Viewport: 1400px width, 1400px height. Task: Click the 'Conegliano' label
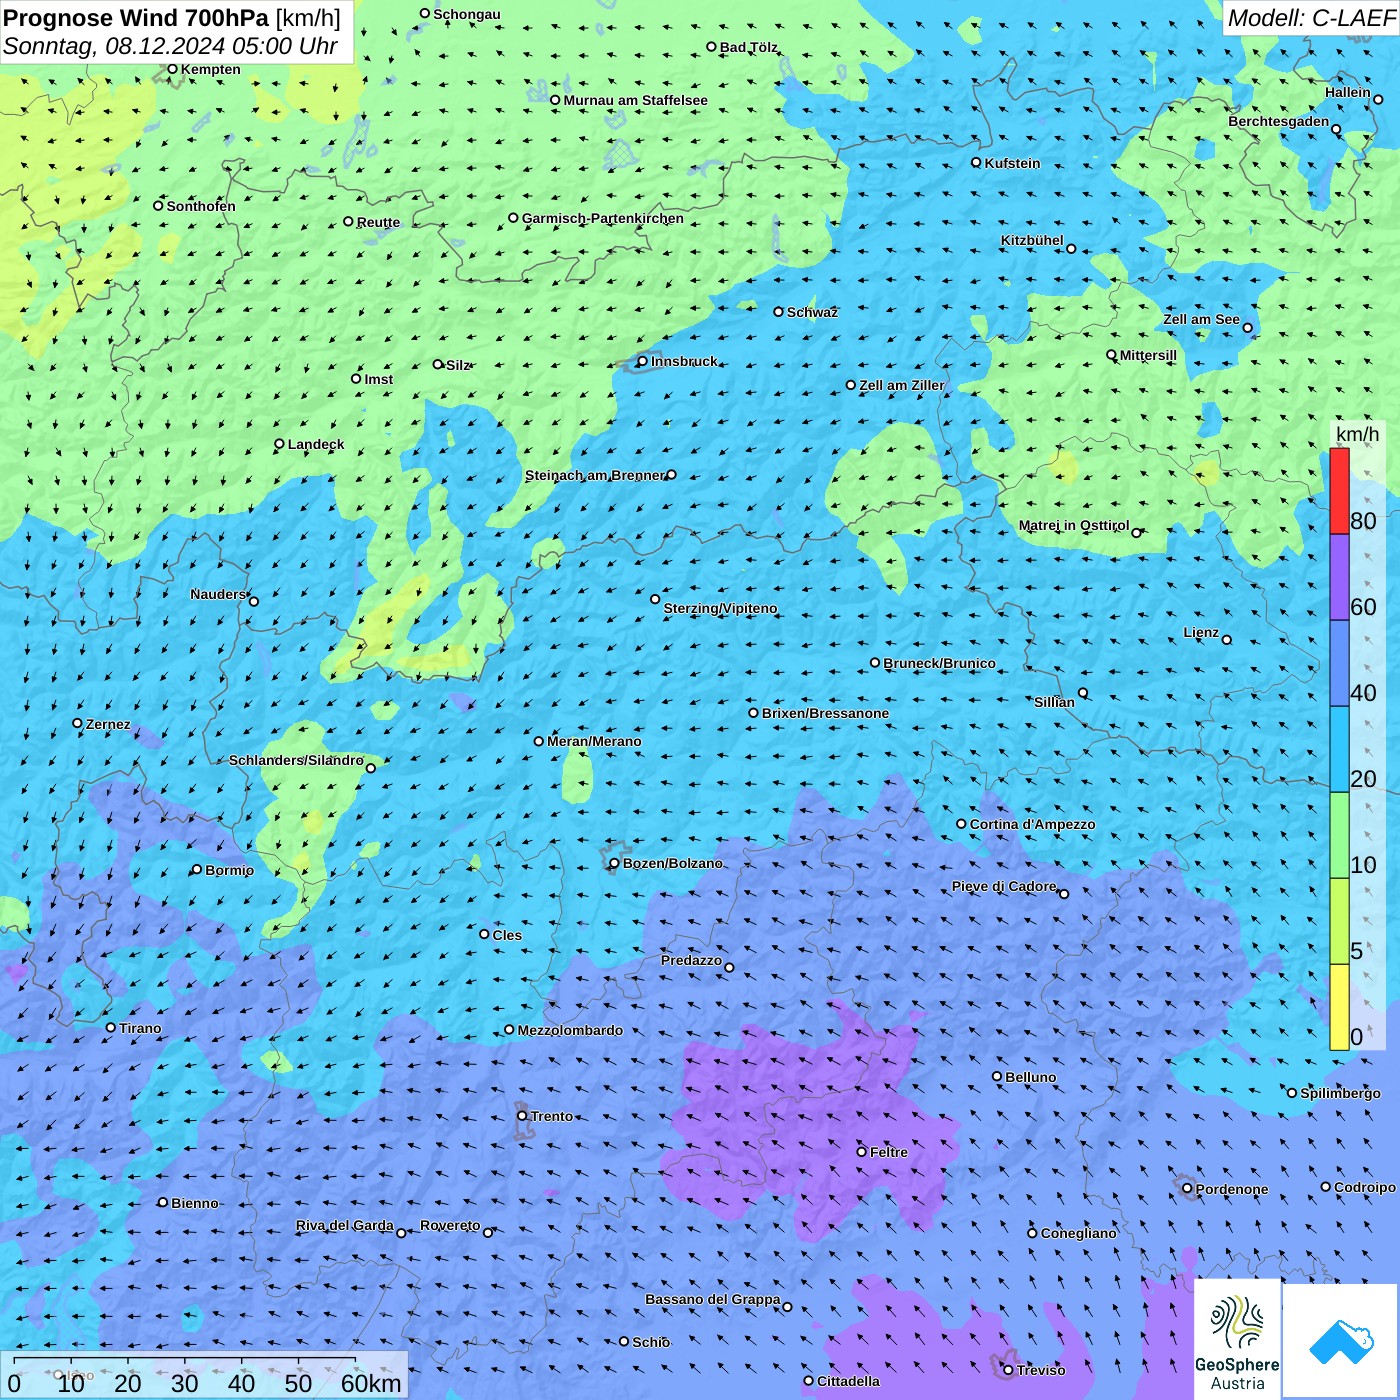tap(1078, 1233)
